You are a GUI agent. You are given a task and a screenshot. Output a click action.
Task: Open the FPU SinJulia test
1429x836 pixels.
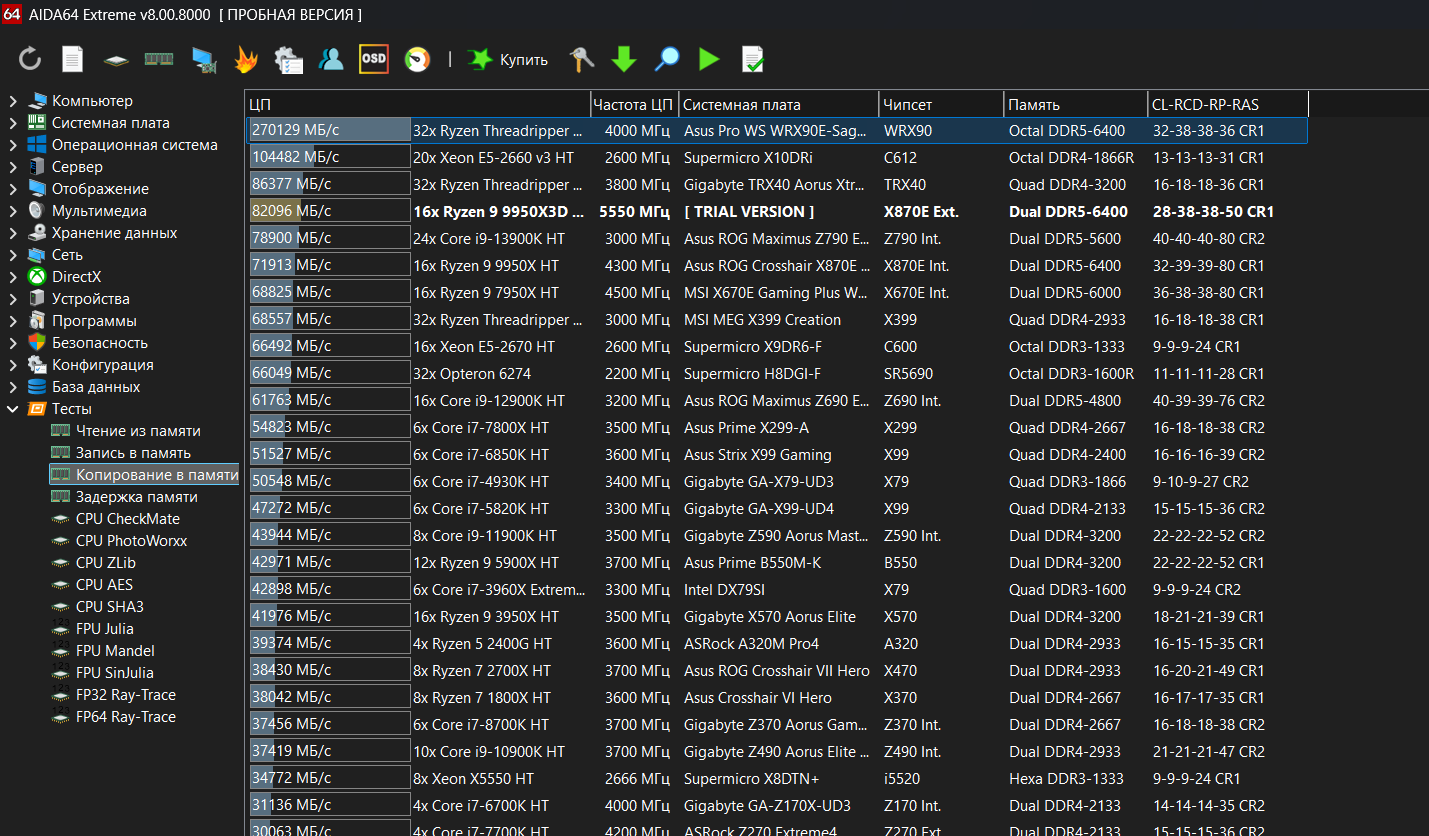(115, 673)
